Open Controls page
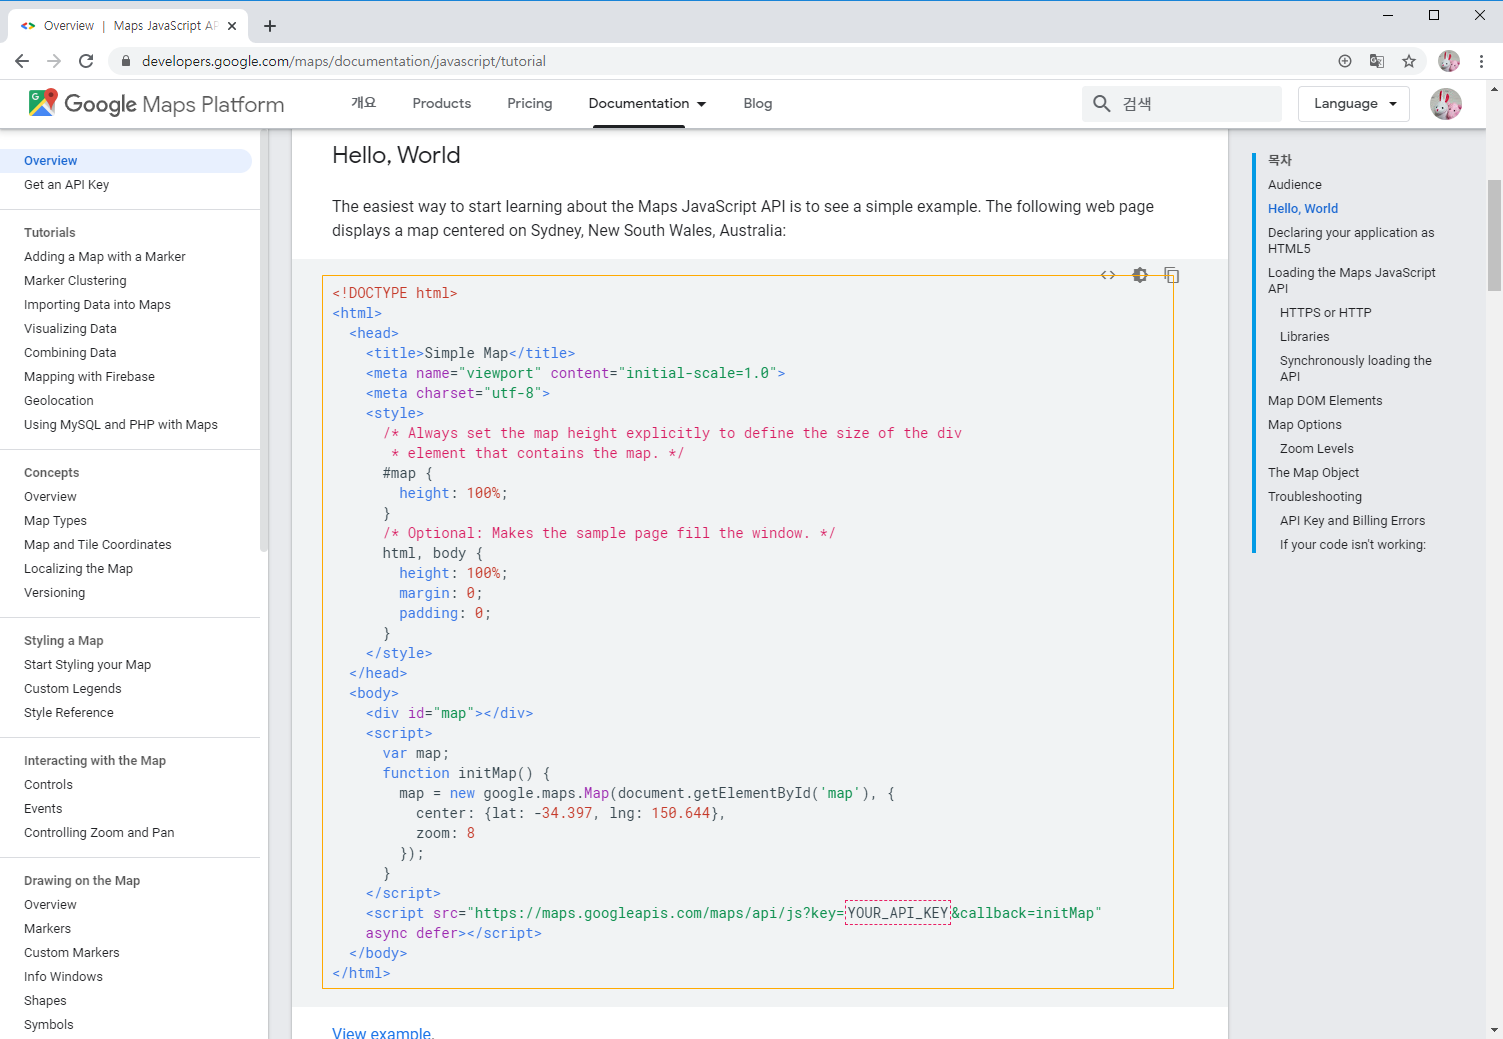This screenshot has height=1039, width=1503. [x=48, y=785]
